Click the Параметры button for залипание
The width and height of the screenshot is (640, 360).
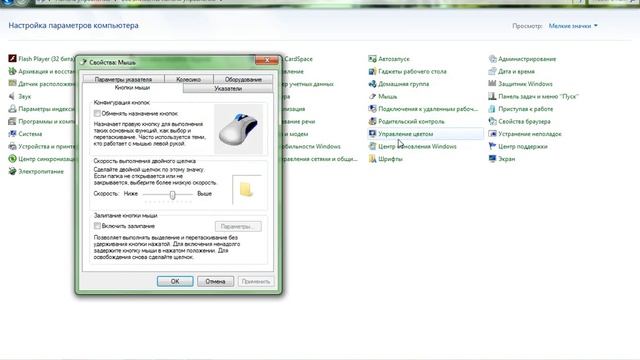click(238, 226)
